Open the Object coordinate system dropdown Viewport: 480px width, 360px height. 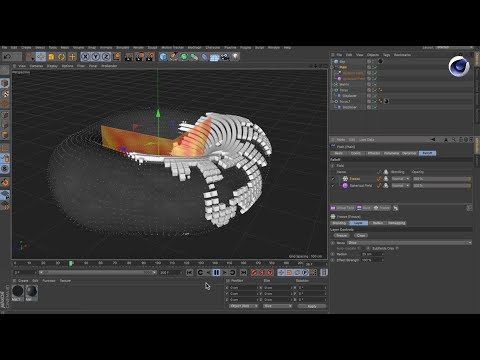[x=244, y=306]
